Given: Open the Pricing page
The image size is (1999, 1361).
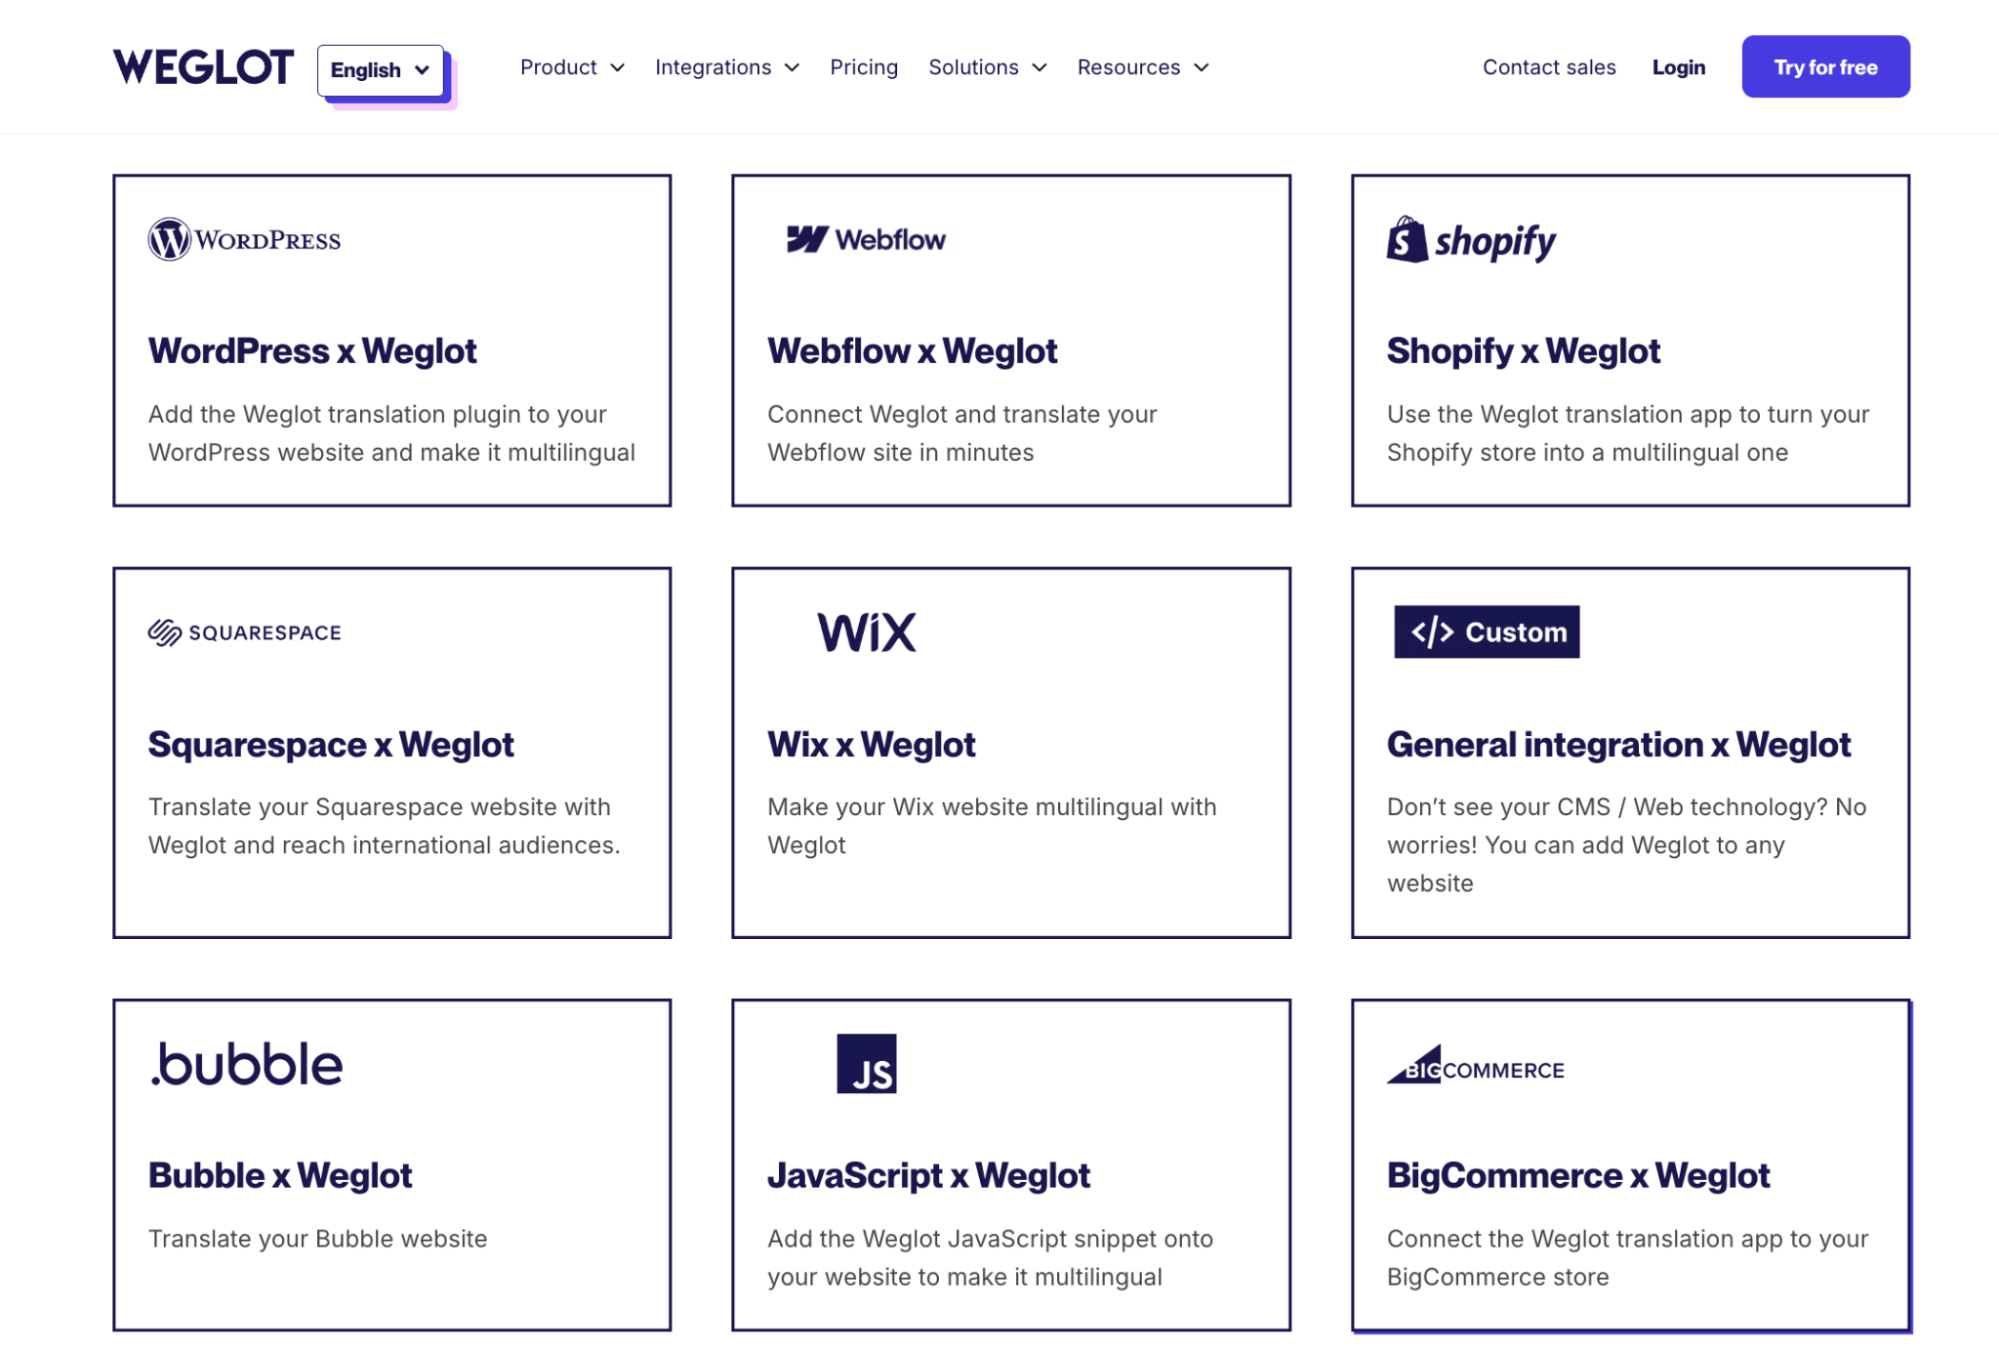Looking at the screenshot, I should (863, 67).
